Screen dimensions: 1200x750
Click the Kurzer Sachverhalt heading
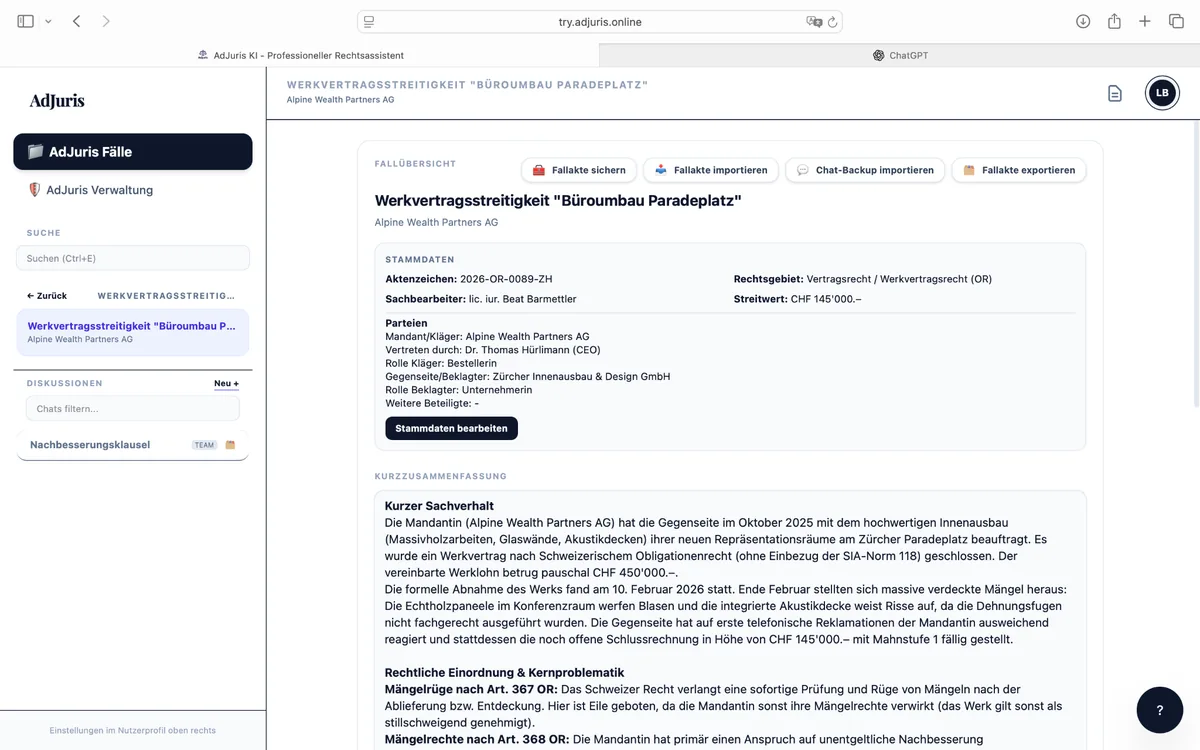tap(439, 506)
